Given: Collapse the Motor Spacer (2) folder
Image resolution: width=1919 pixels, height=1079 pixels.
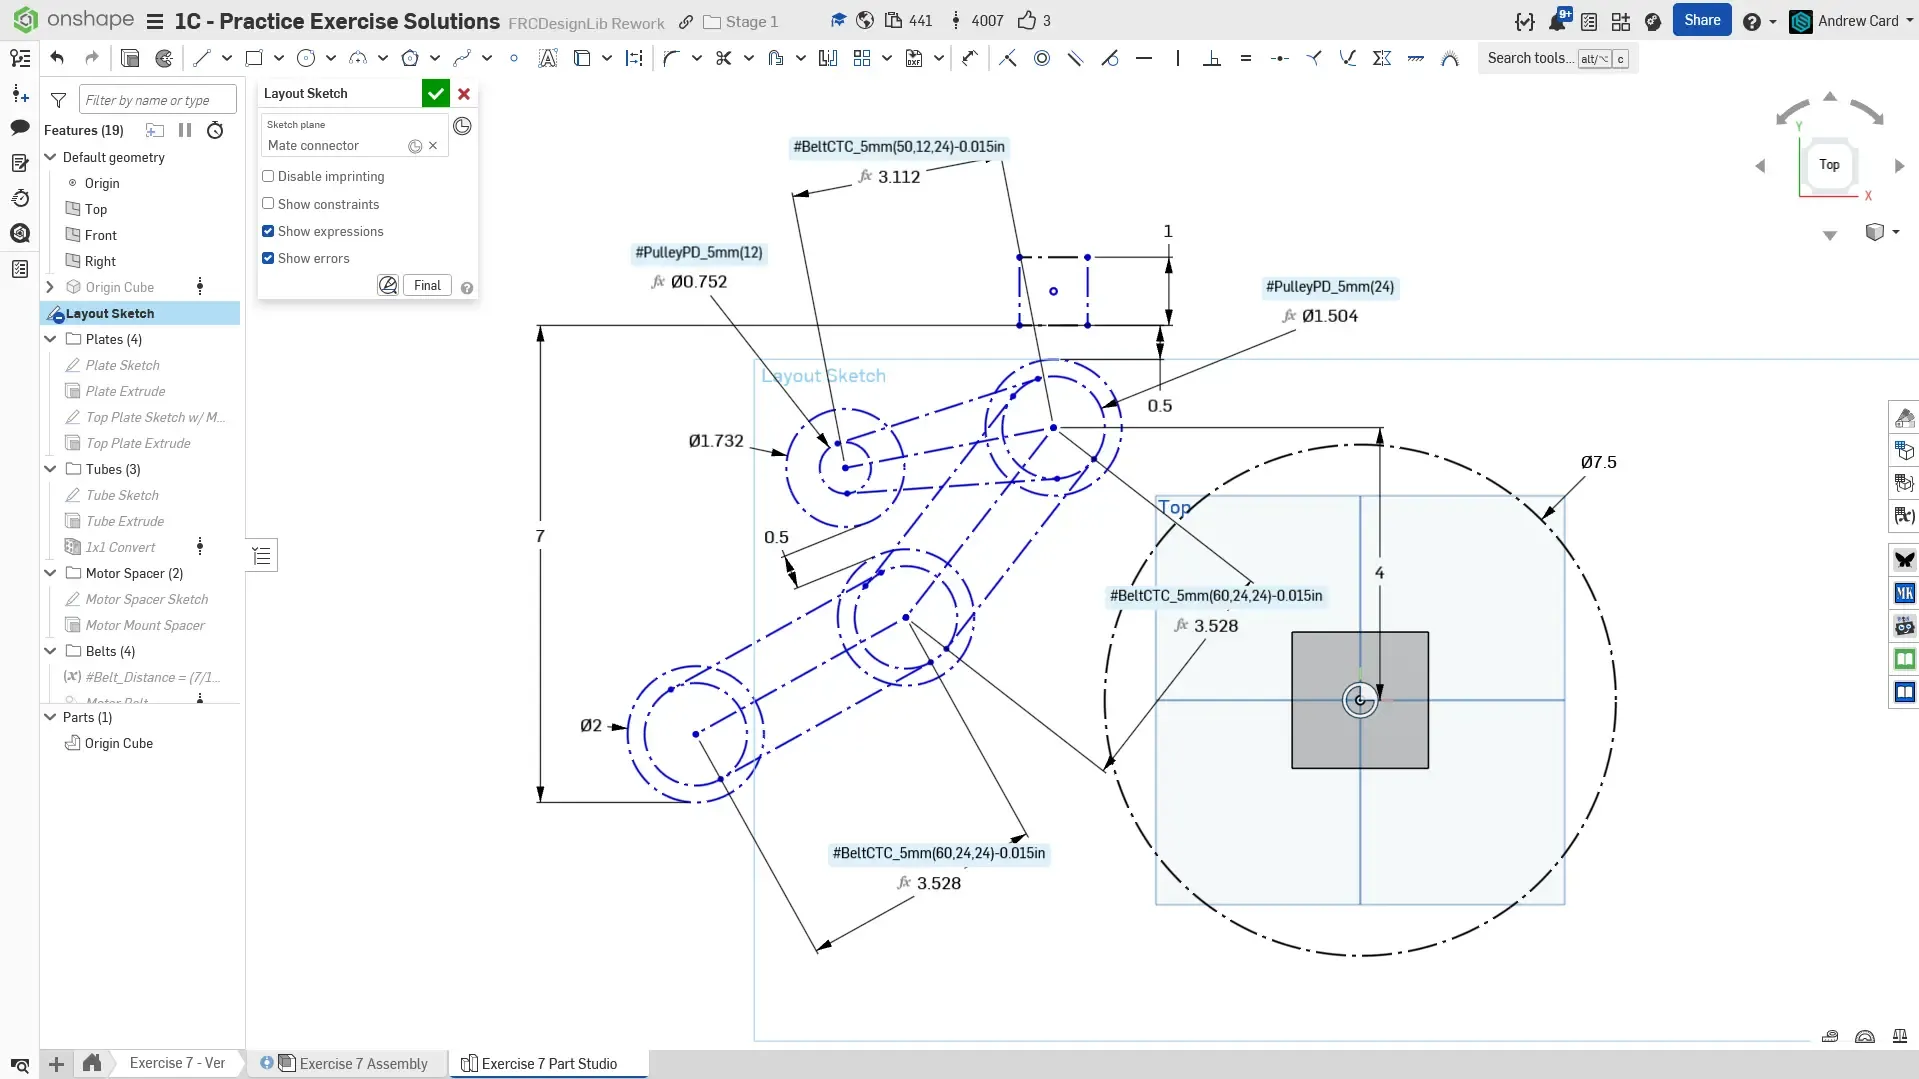Looking at the screenshot, I should (51, 573).
